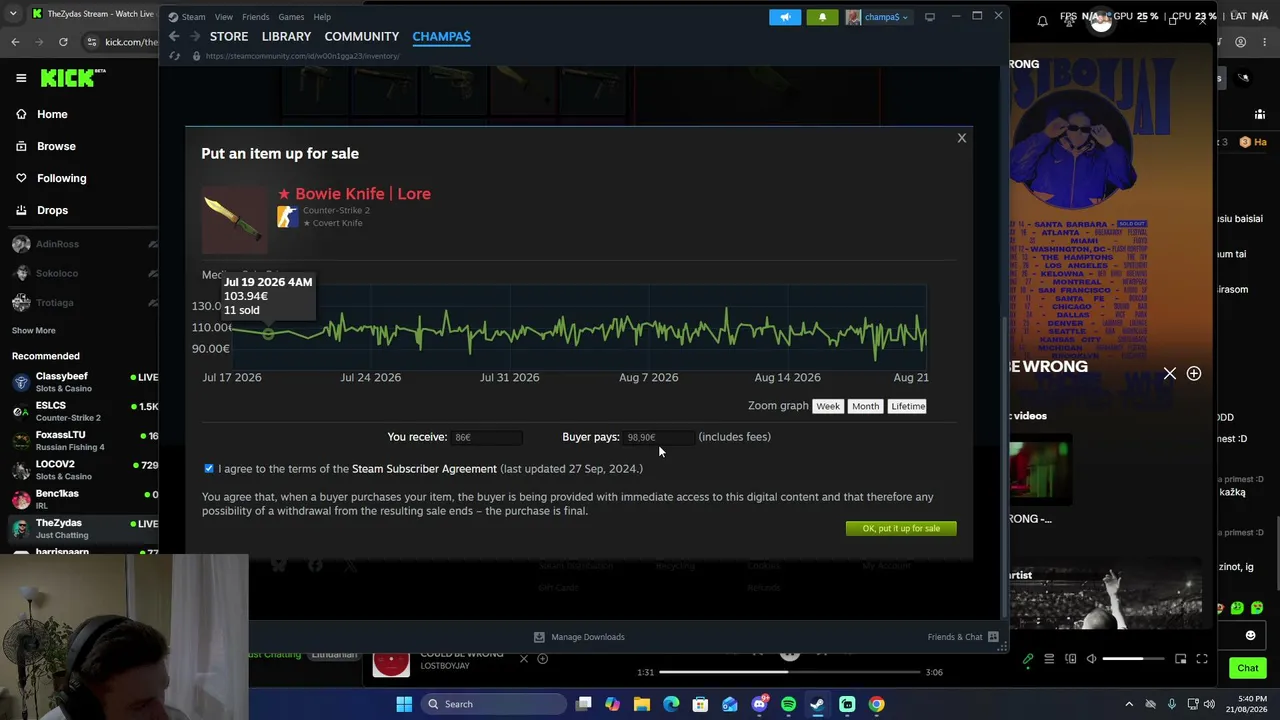
Task: Uncheck the Steam Subscriber Agreement checkbox
Action: pos(209,468)
